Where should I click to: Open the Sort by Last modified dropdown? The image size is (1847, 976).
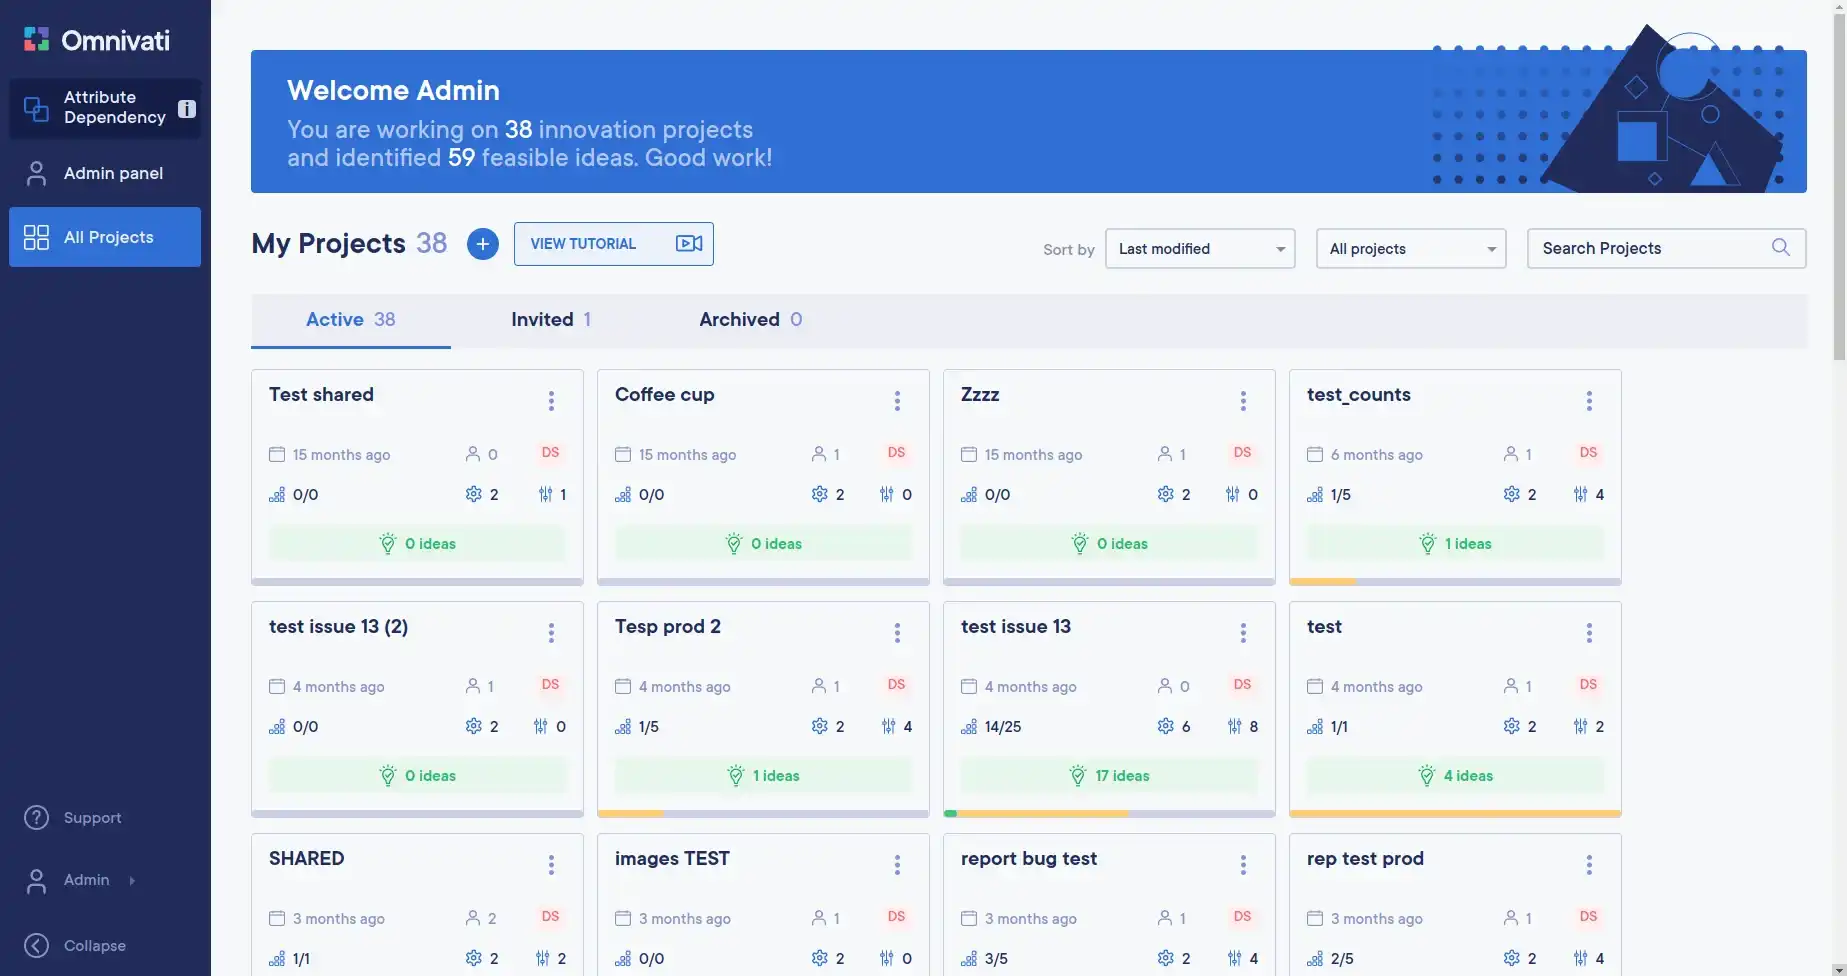click(x=1200, y=249)
